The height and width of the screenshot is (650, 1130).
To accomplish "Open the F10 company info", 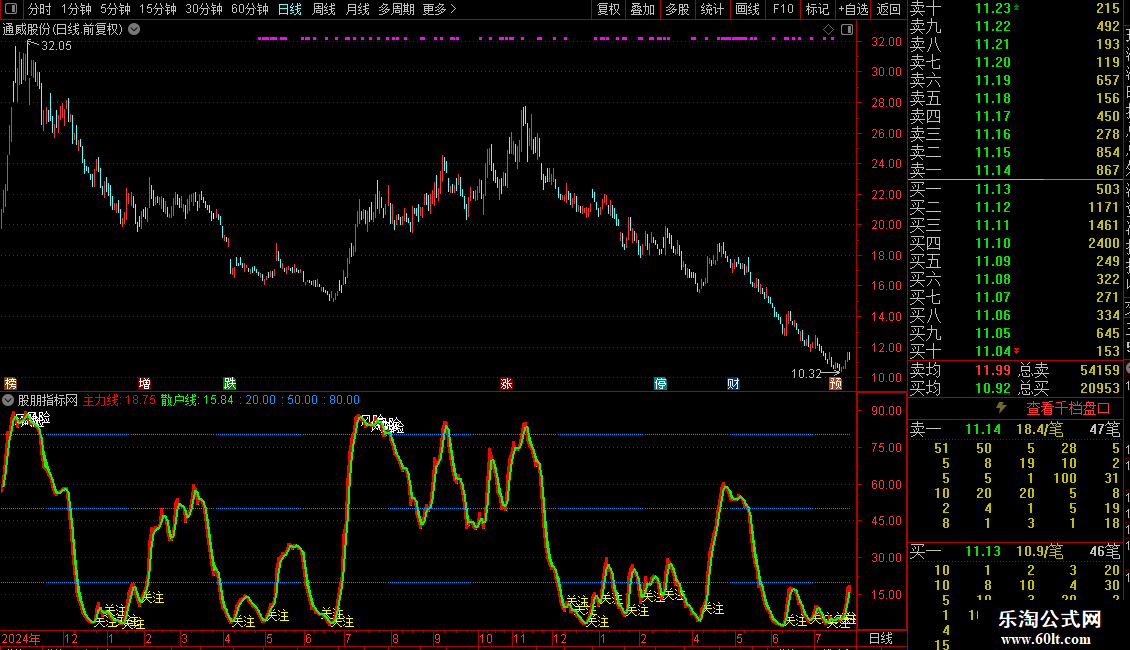I will 783,9.
